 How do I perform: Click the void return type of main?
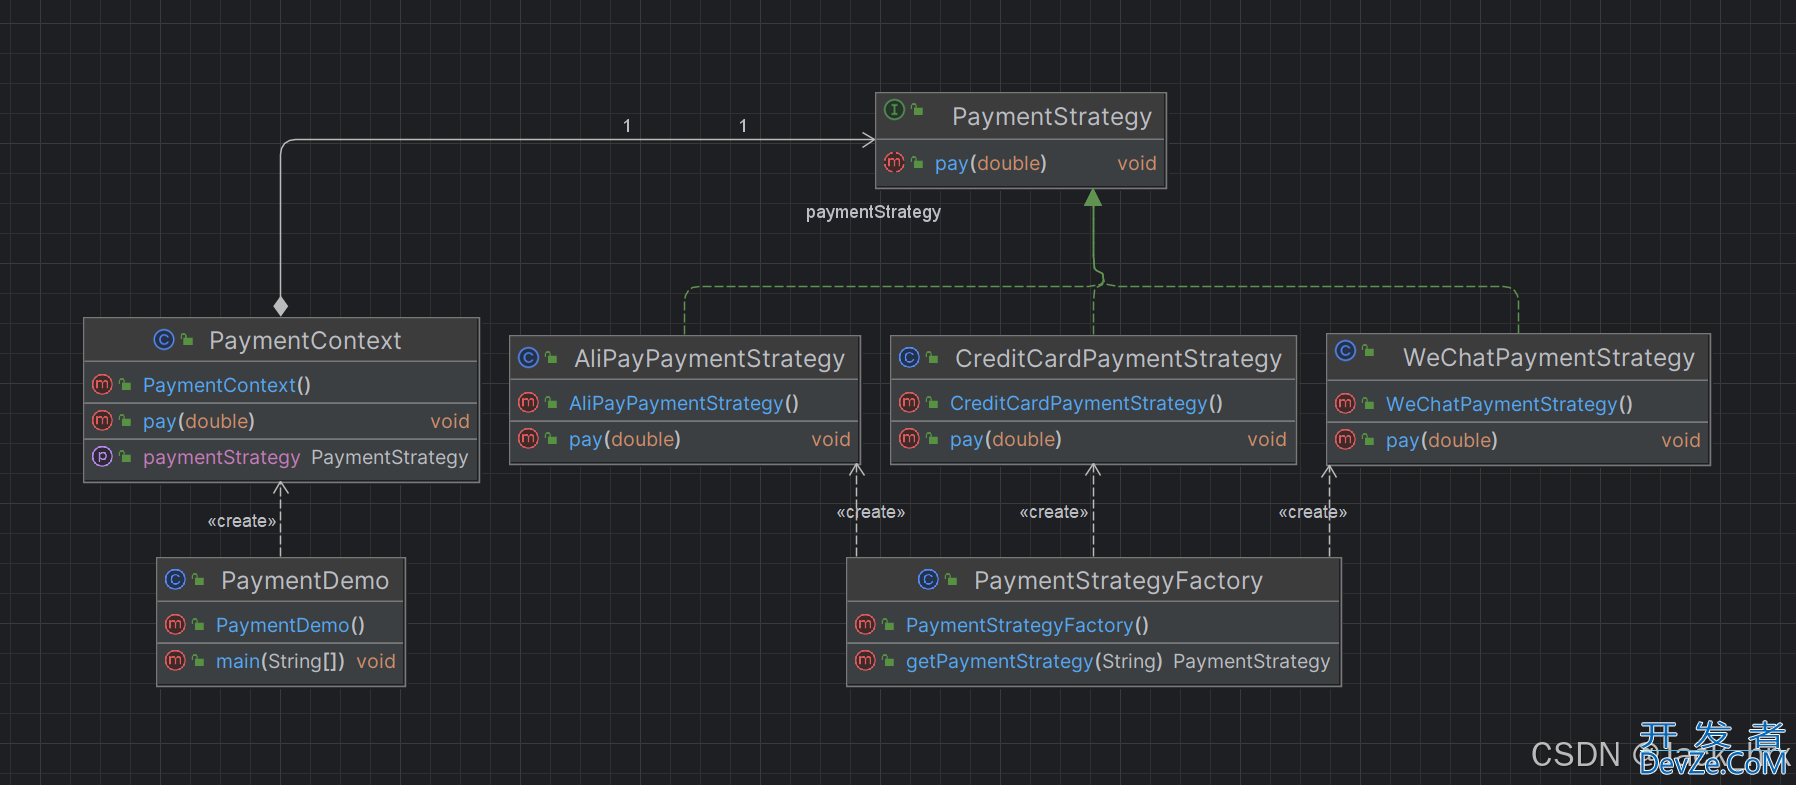point(376,661)
